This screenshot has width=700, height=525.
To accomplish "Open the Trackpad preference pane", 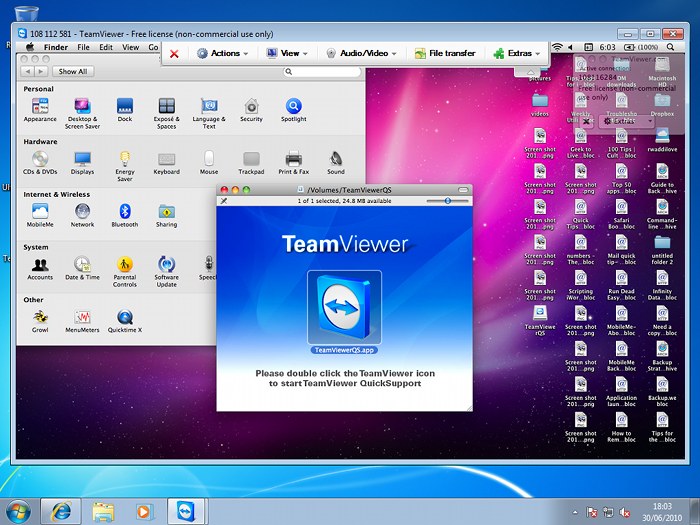I will [x=251, y=162].
